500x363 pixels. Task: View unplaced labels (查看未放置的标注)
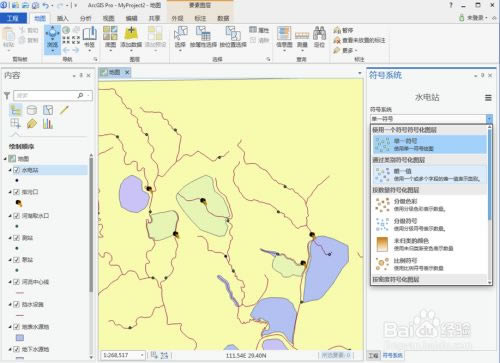pyautogui.click(x=359, y=40)
